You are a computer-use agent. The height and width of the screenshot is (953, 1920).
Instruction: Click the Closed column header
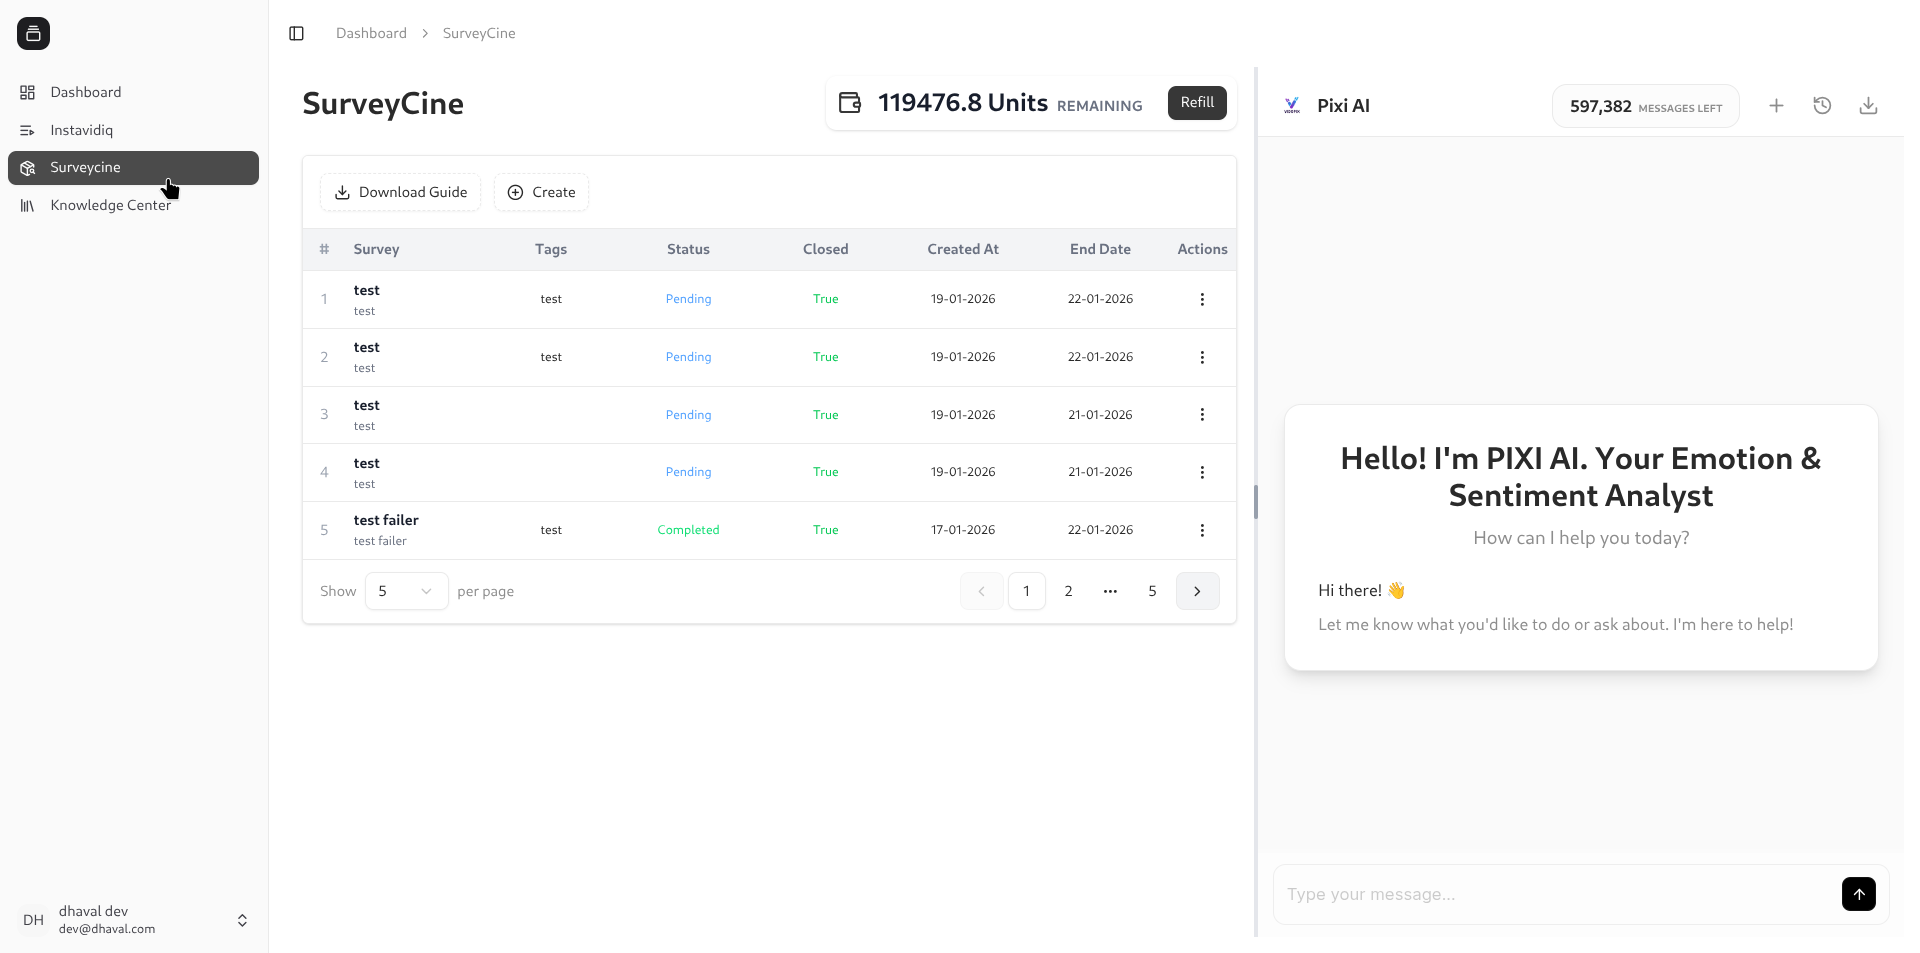coord(825,249)
